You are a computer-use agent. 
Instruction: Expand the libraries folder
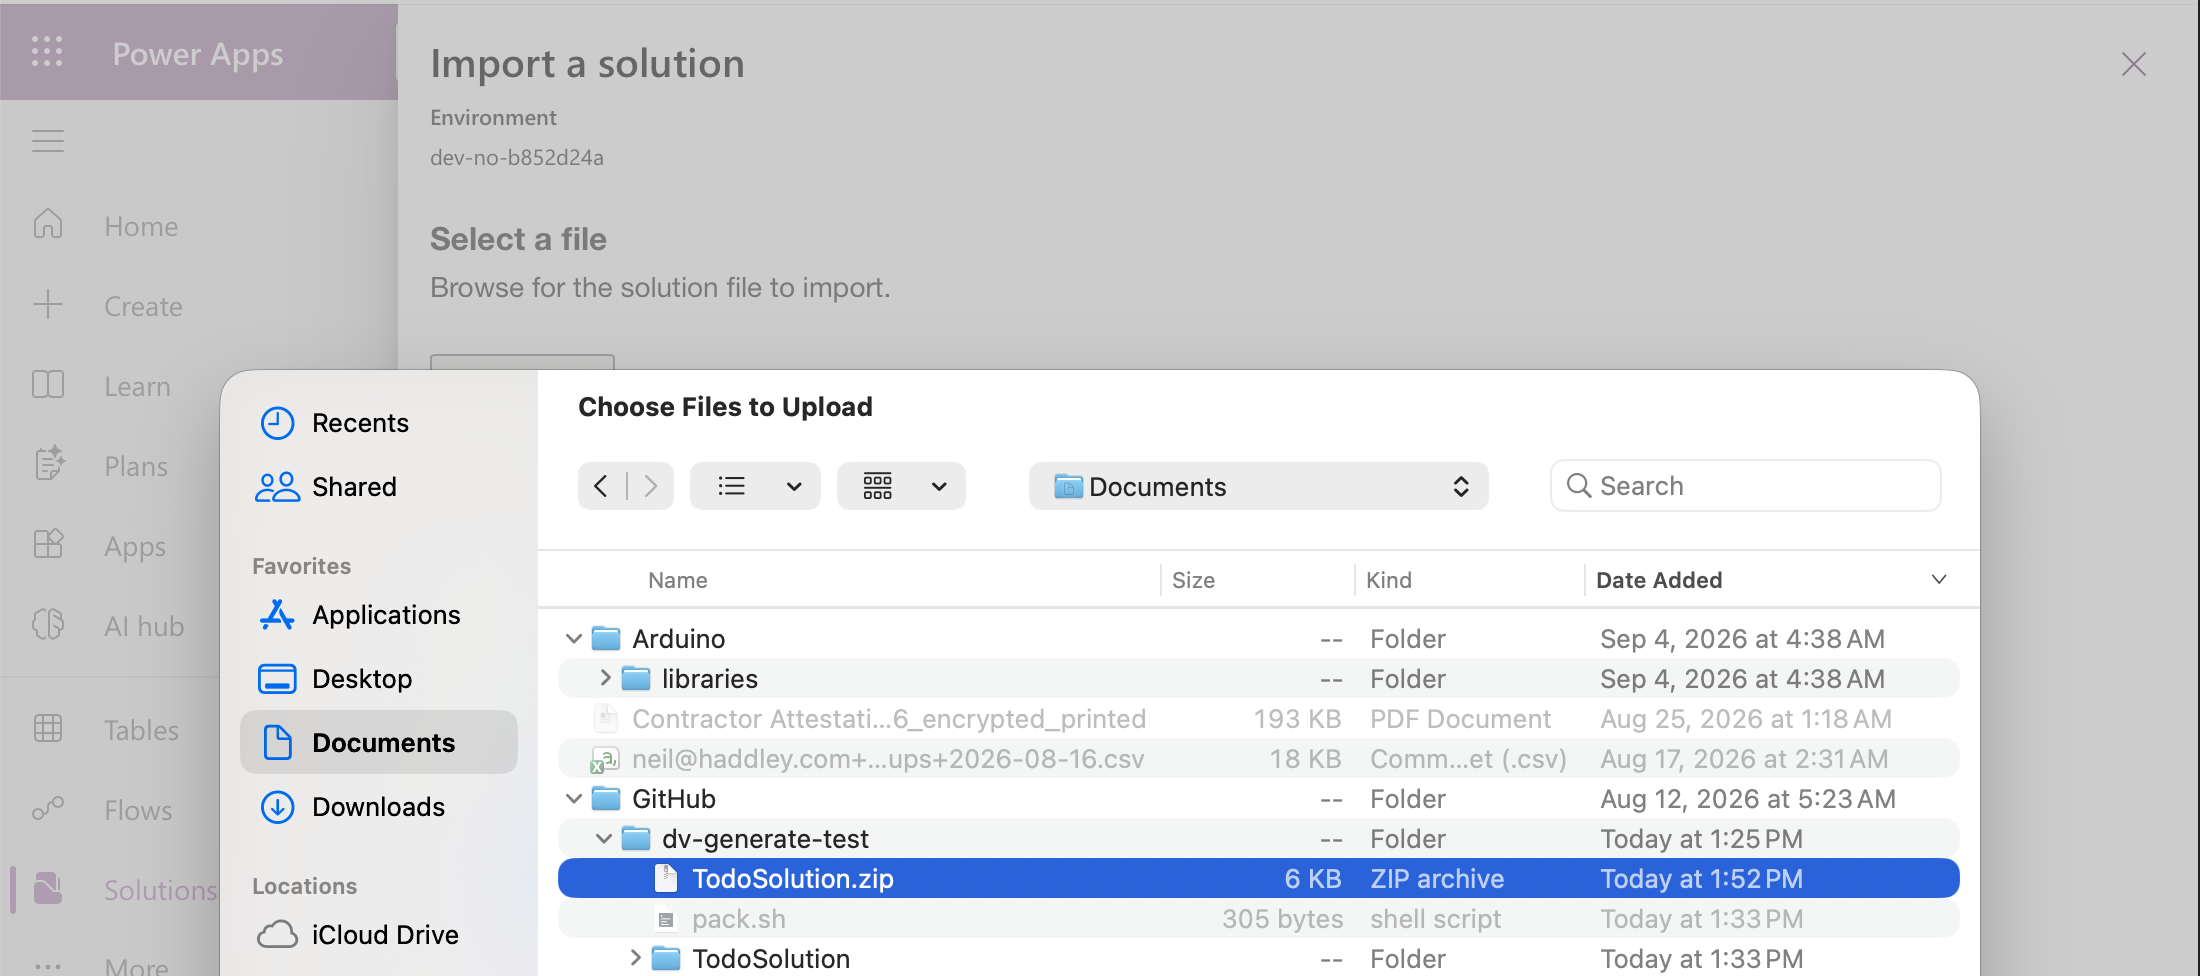pyautogui.click(x=605, y=678)
